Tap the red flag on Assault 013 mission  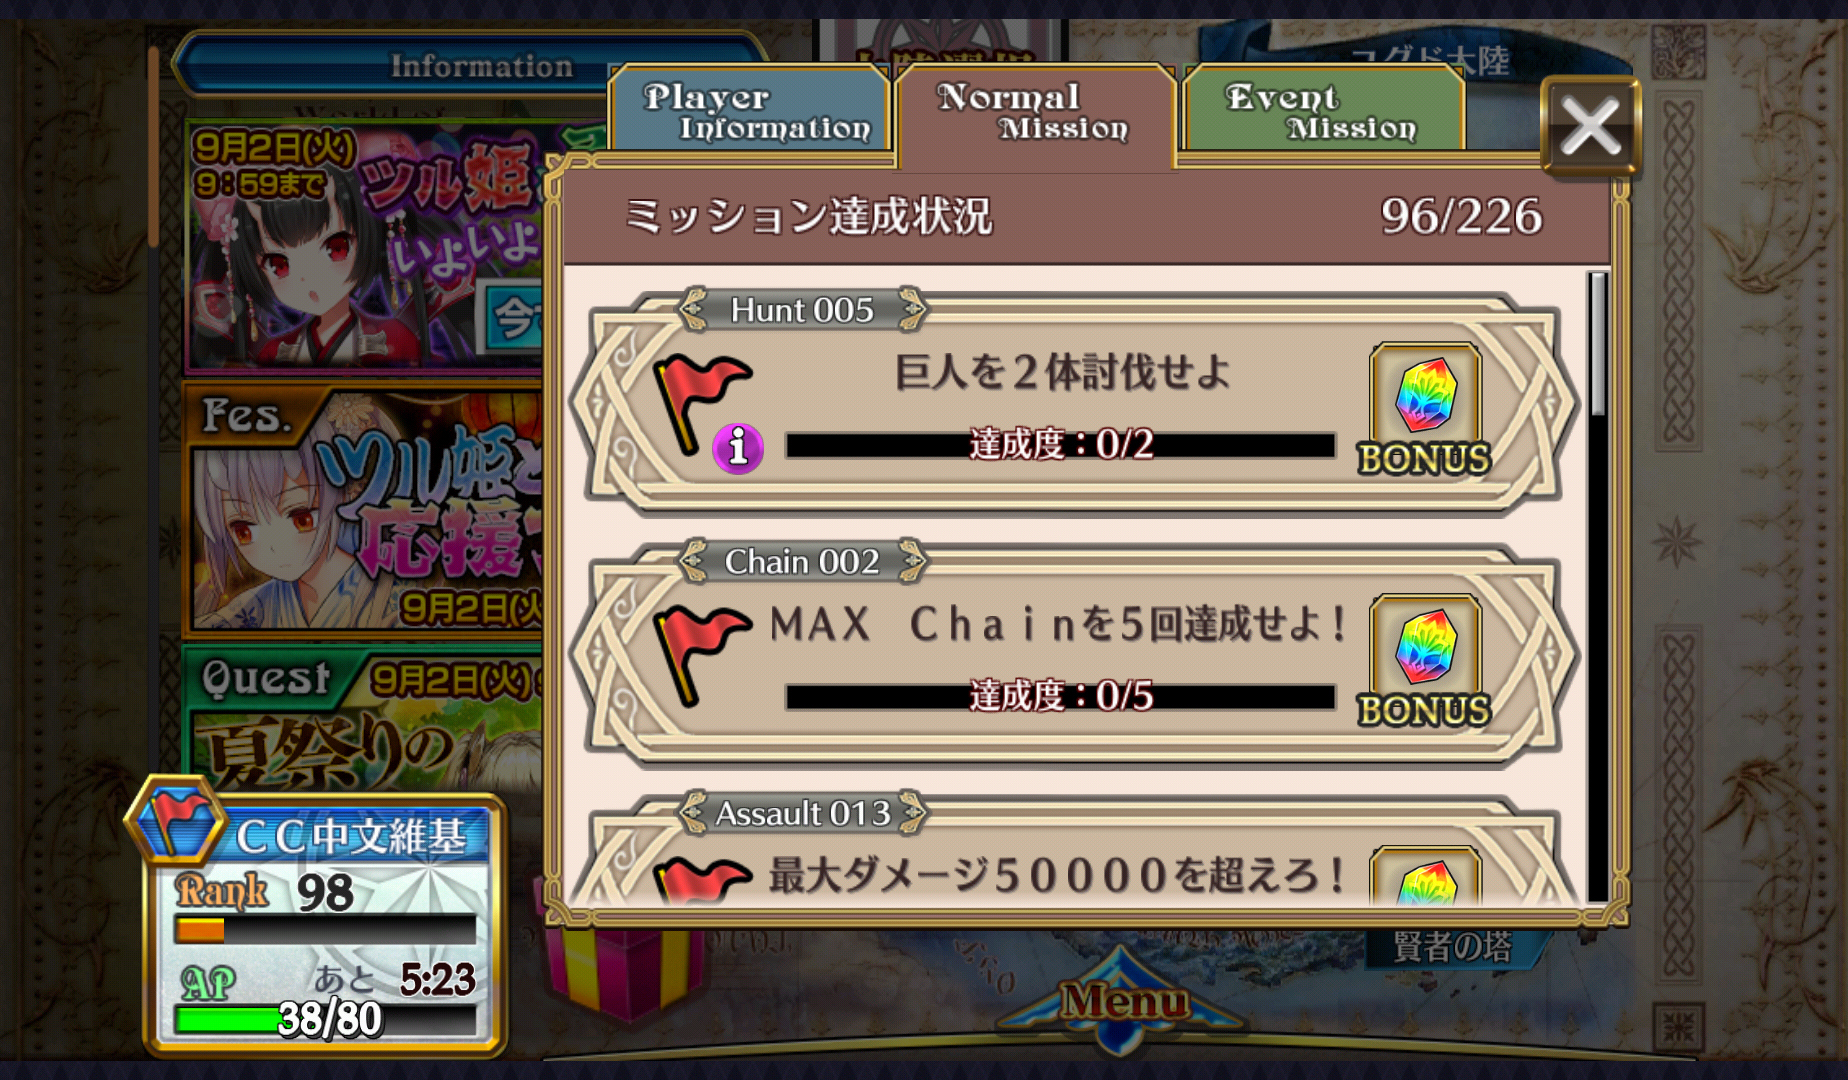pyautogui.click(x=702, y=880)
